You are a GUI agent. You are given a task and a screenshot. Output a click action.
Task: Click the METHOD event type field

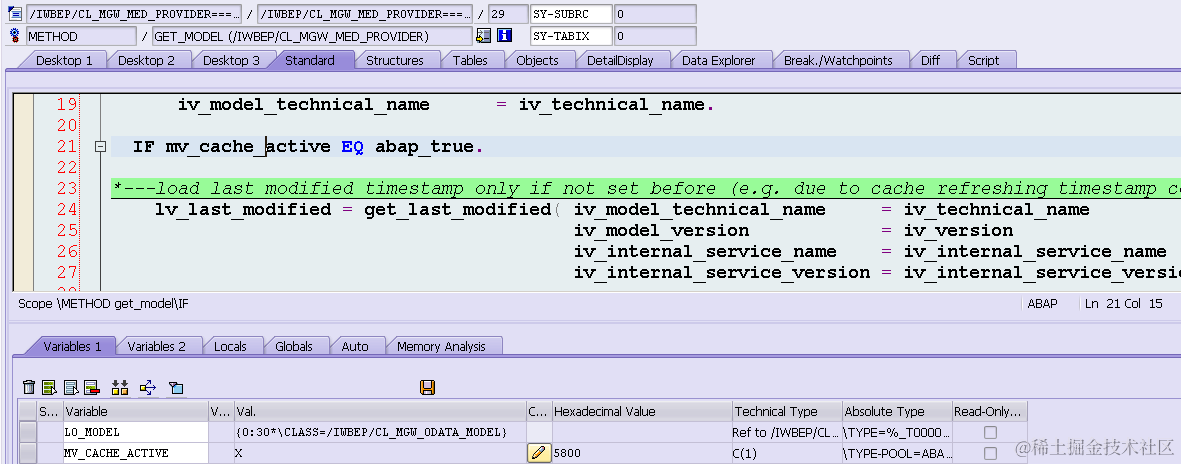[81, 36]
